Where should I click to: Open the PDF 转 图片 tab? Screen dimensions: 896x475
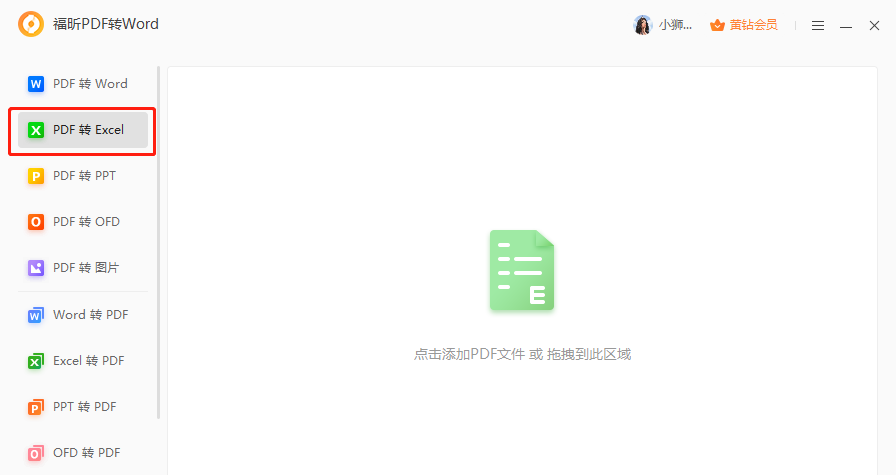83,268
